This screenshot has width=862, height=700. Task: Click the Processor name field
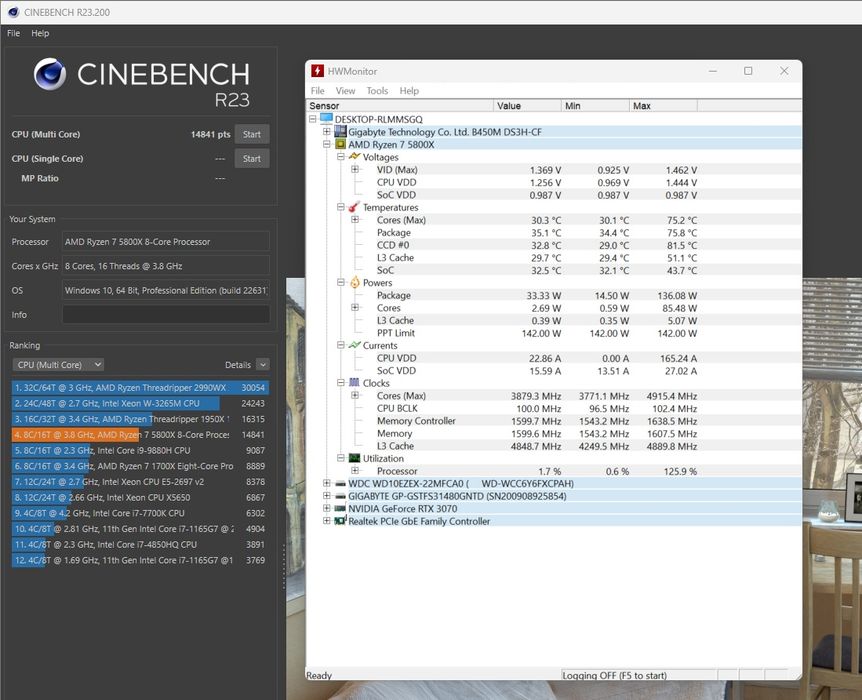pyautogui.click(x=165, y=241)
